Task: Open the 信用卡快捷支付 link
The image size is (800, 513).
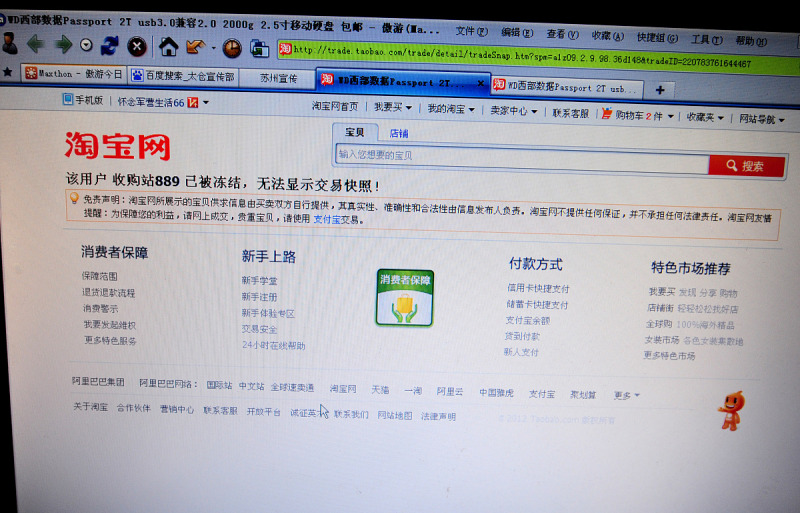Action: tap(538, 288)
